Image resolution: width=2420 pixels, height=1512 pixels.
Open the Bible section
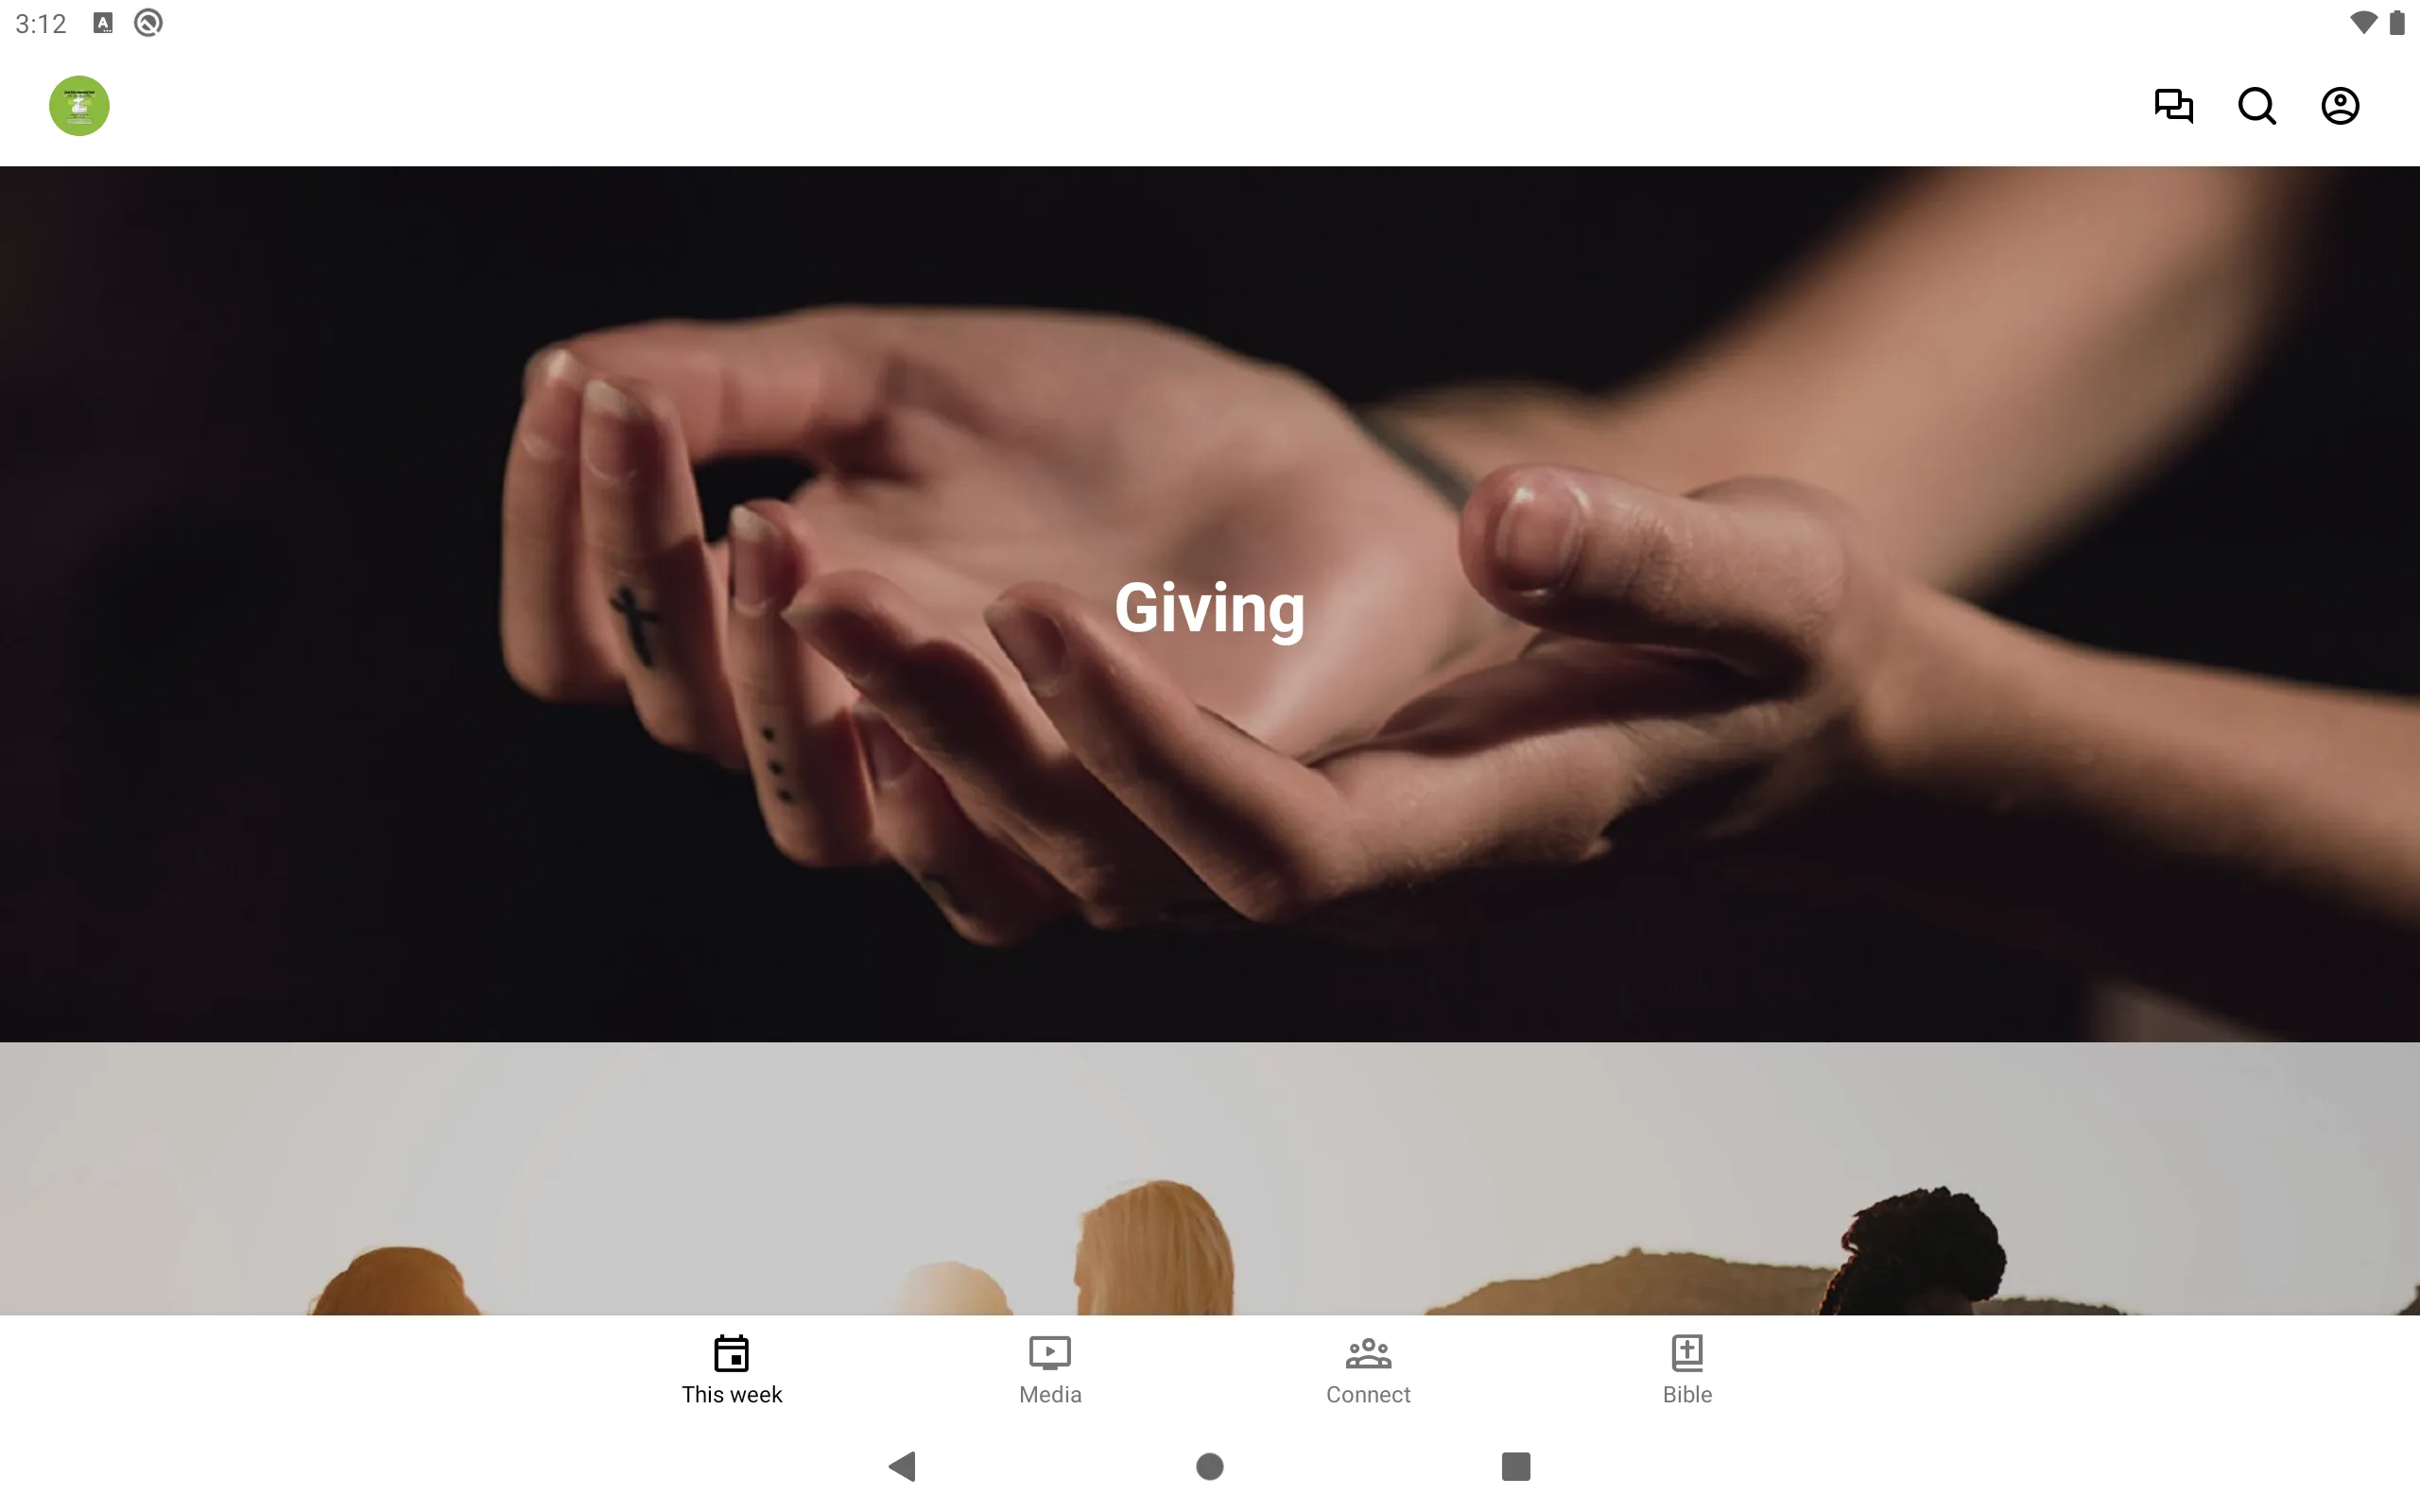click(1686, 1367)
